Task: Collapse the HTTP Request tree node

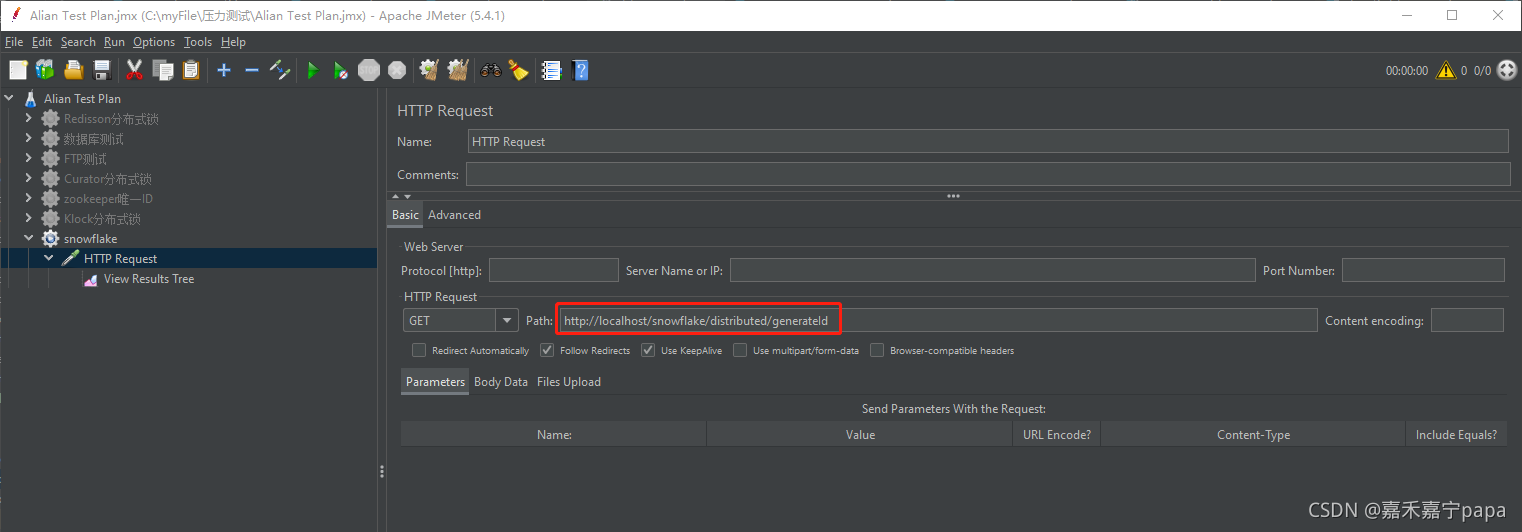Action: pyautogui.click(x=49, y=258)
